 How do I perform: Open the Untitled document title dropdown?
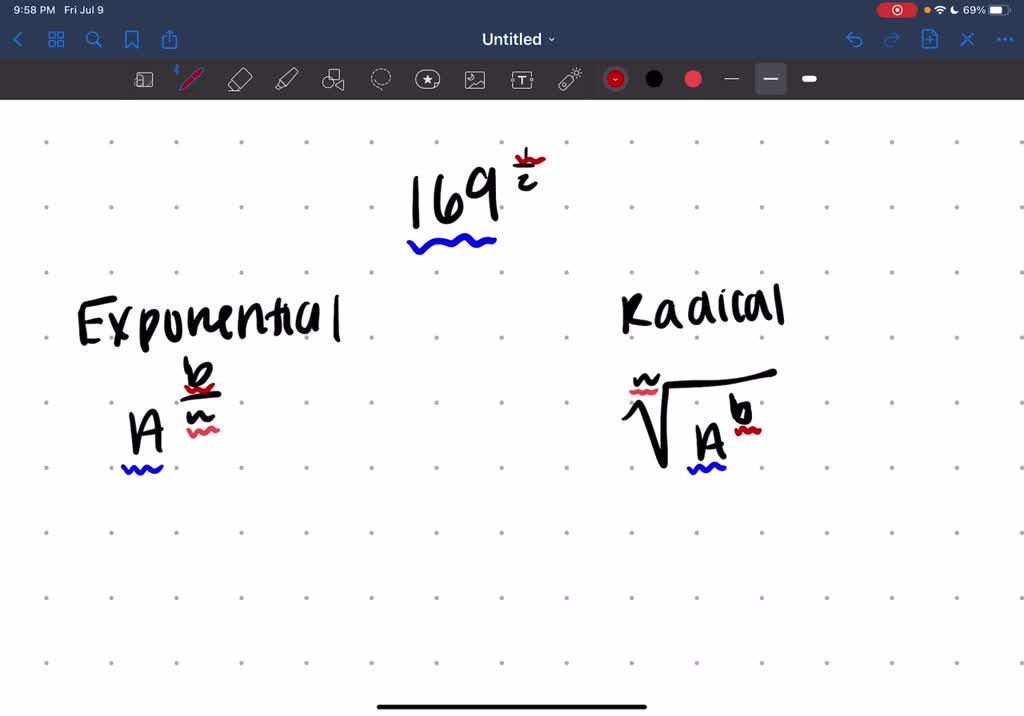[x=518, y=40]
